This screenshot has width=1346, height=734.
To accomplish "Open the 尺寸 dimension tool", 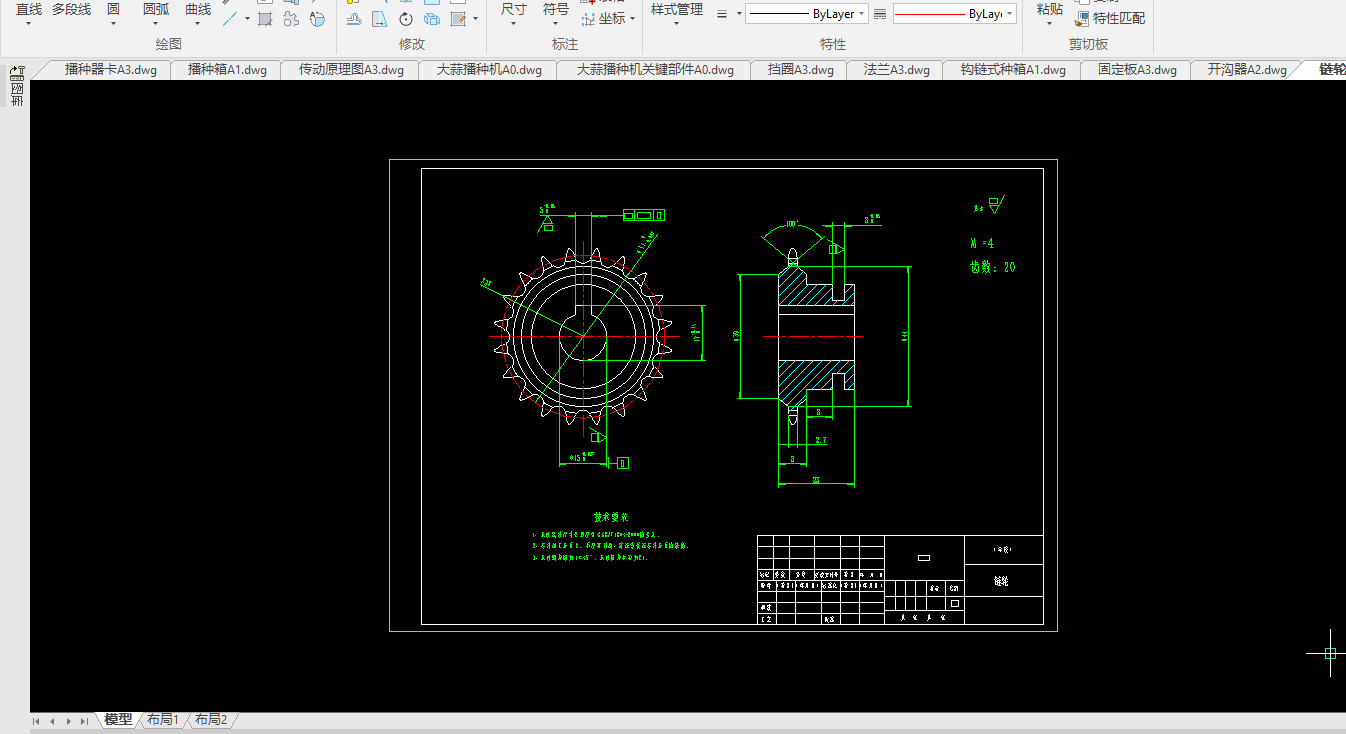I will pyautogui.click(x=513, y=9).
